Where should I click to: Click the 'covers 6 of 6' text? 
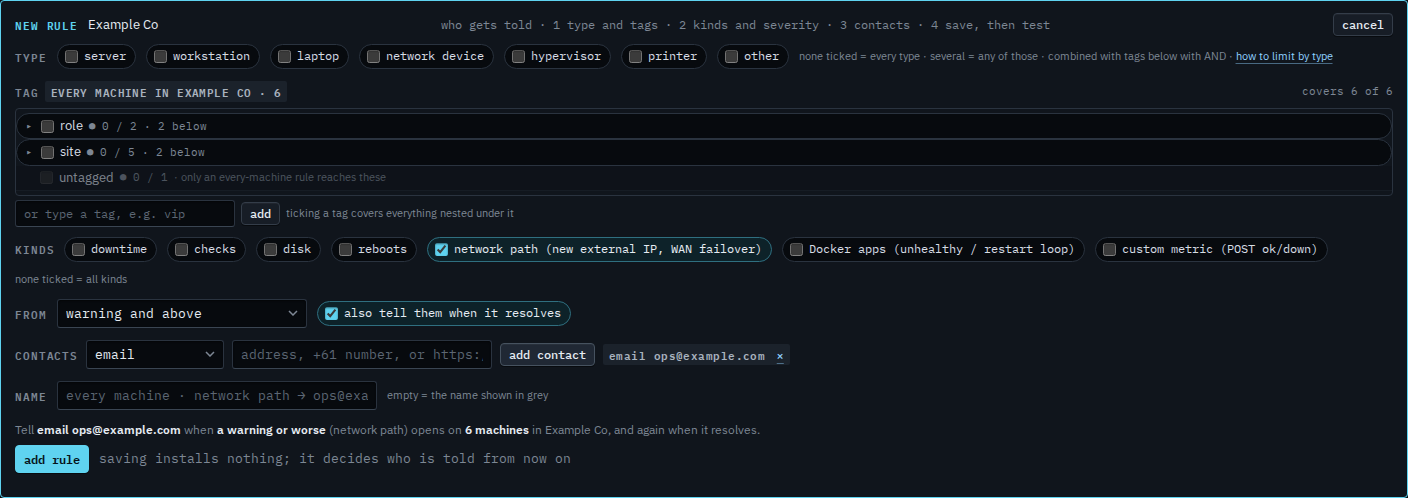point(1347,91)
